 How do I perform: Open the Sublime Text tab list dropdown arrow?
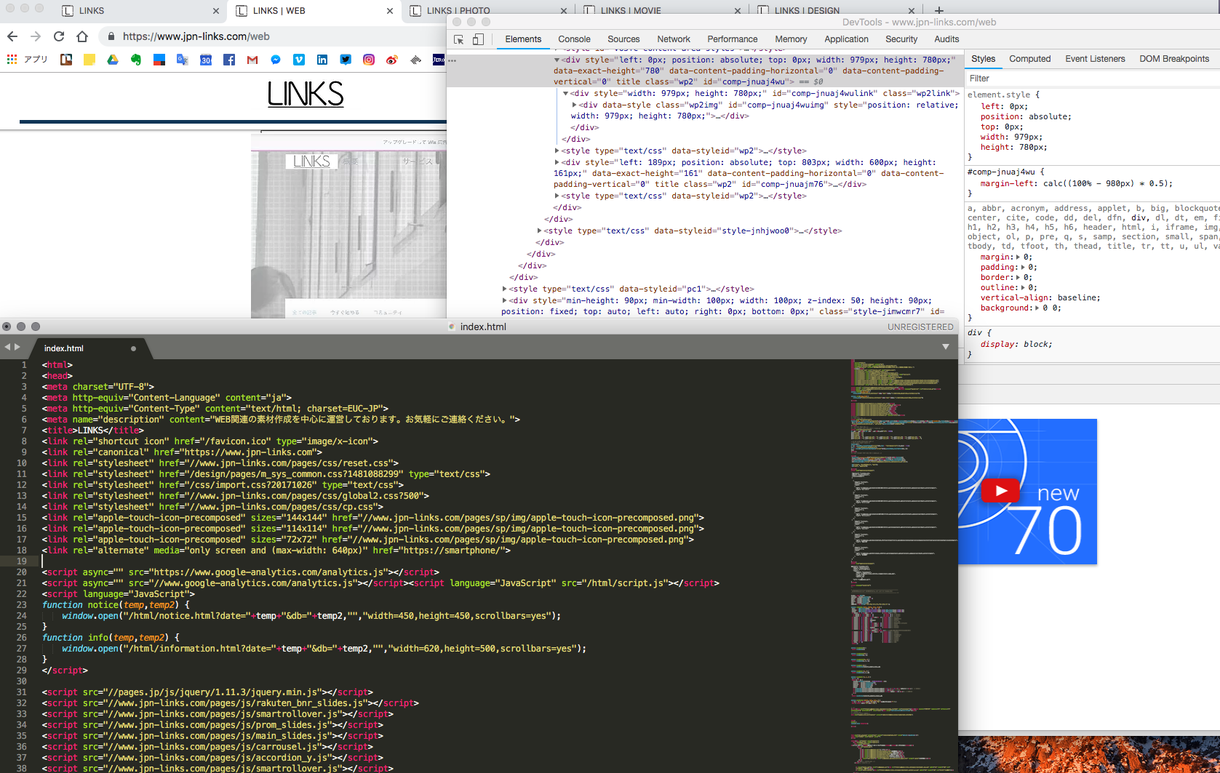point(946,347)
